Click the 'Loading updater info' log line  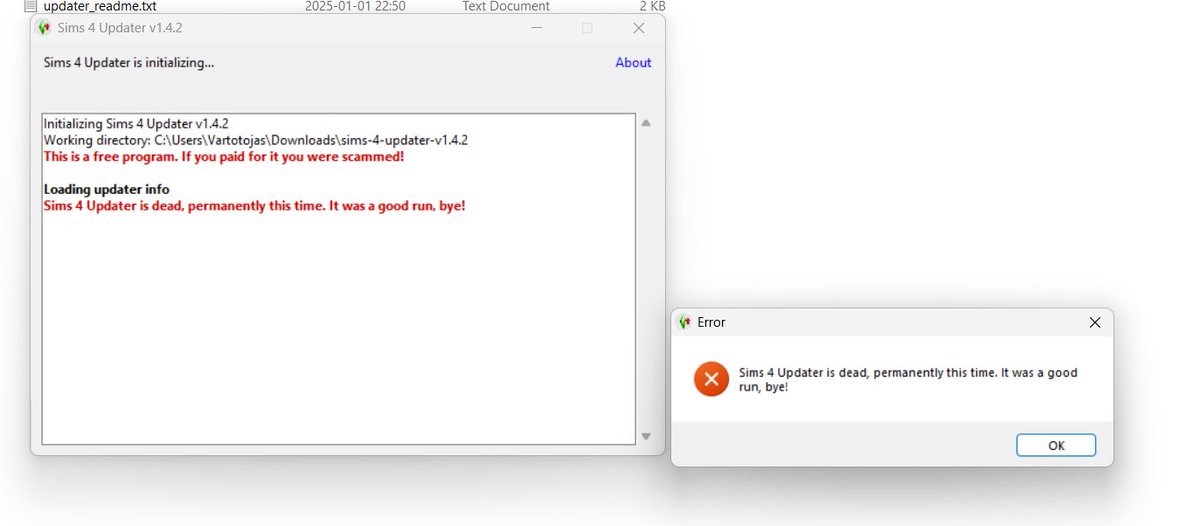107,189
